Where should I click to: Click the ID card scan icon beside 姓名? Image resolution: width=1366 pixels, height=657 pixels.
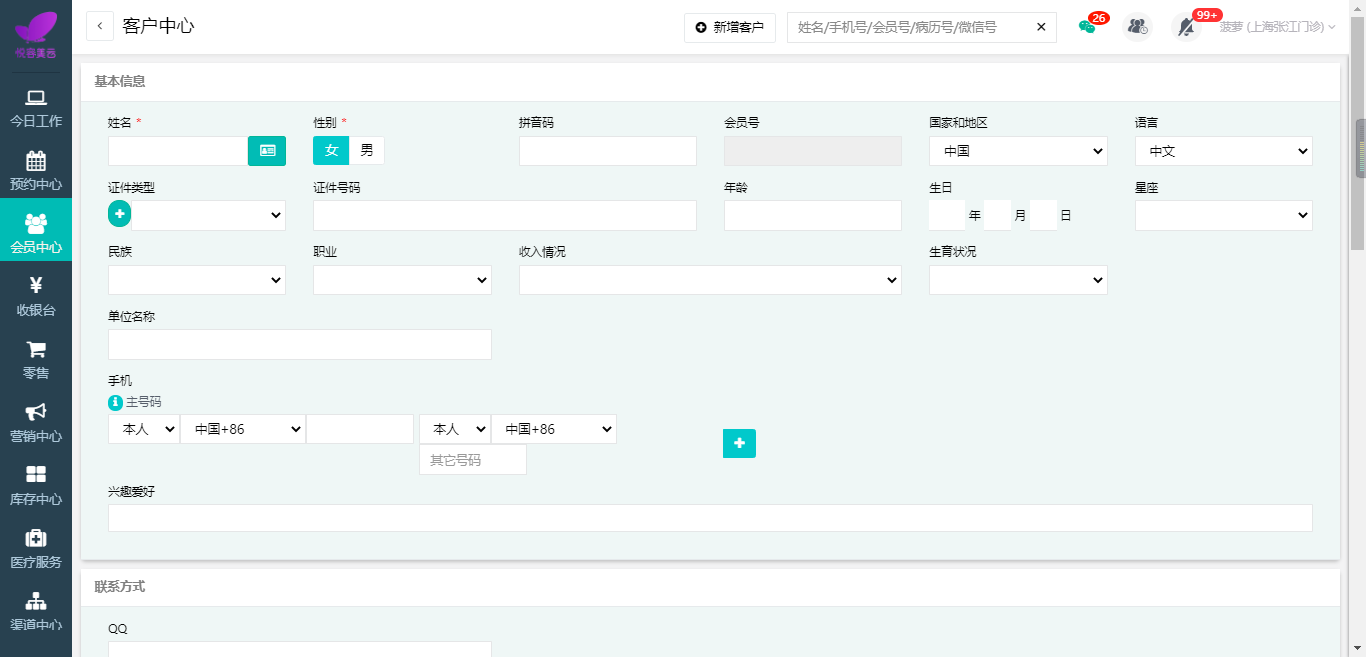267,151
